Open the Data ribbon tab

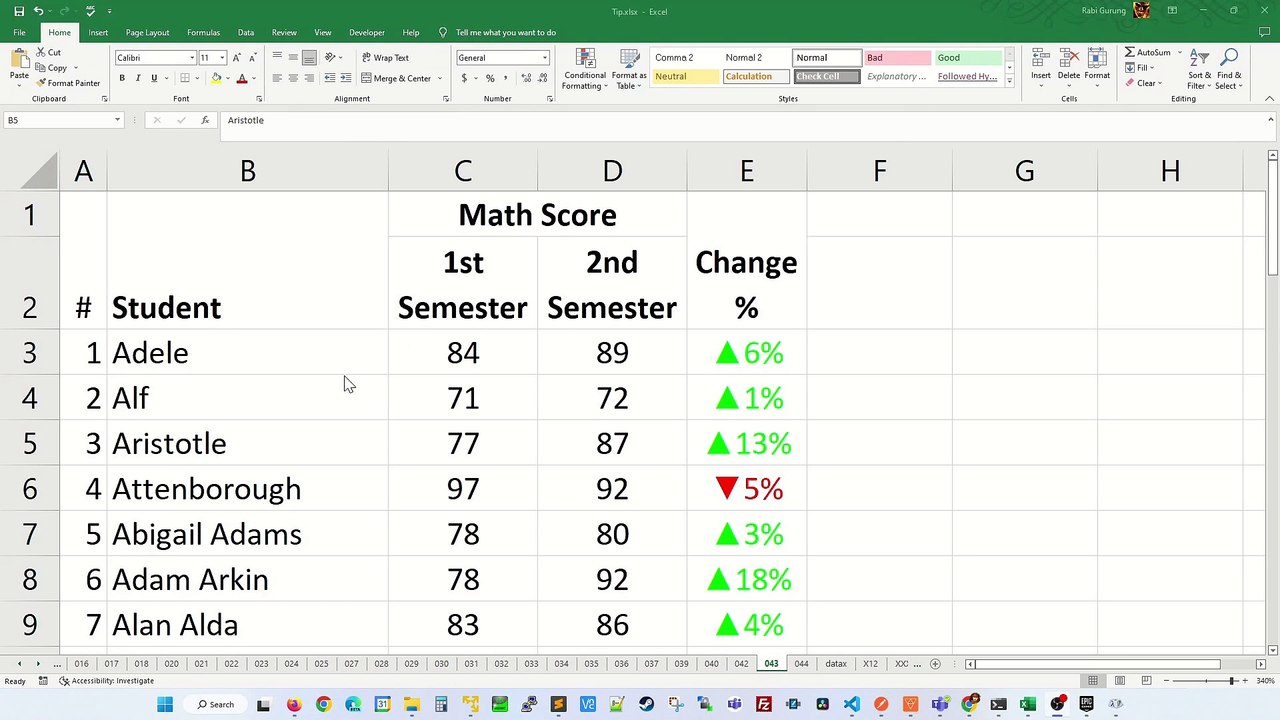tap(246, 32)
